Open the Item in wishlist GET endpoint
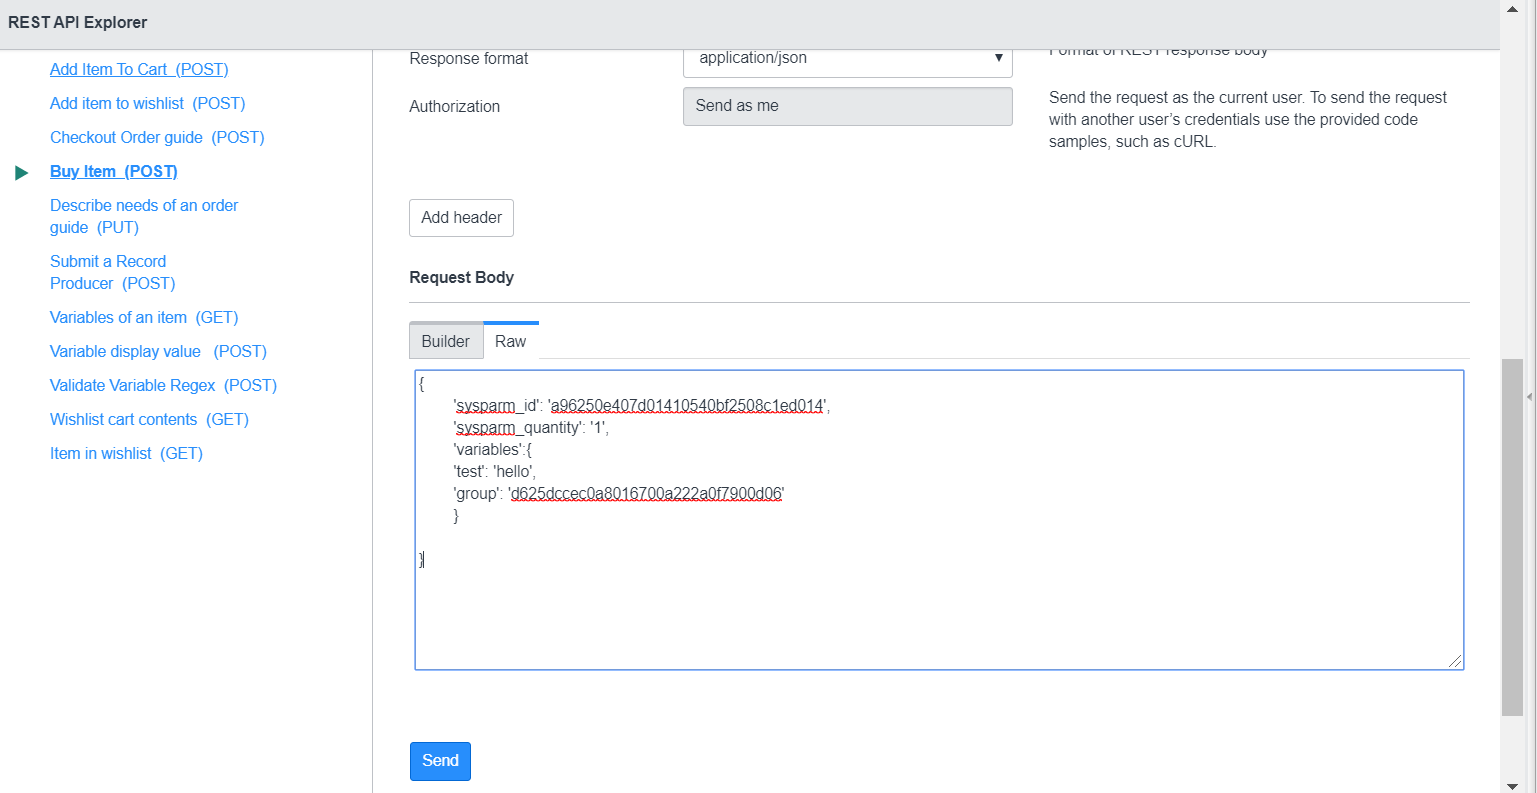This screenshot has width=1537, height=793. [x=126, y=453]
